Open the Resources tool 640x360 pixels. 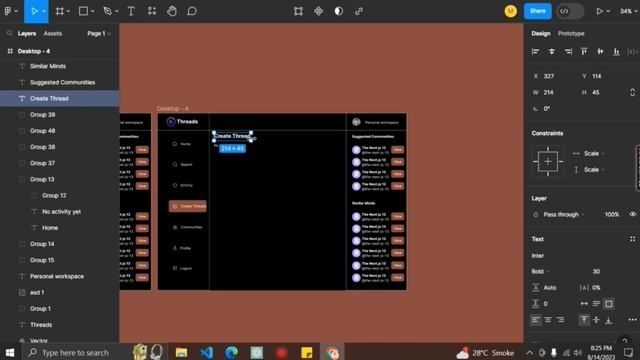pos(152,11)
